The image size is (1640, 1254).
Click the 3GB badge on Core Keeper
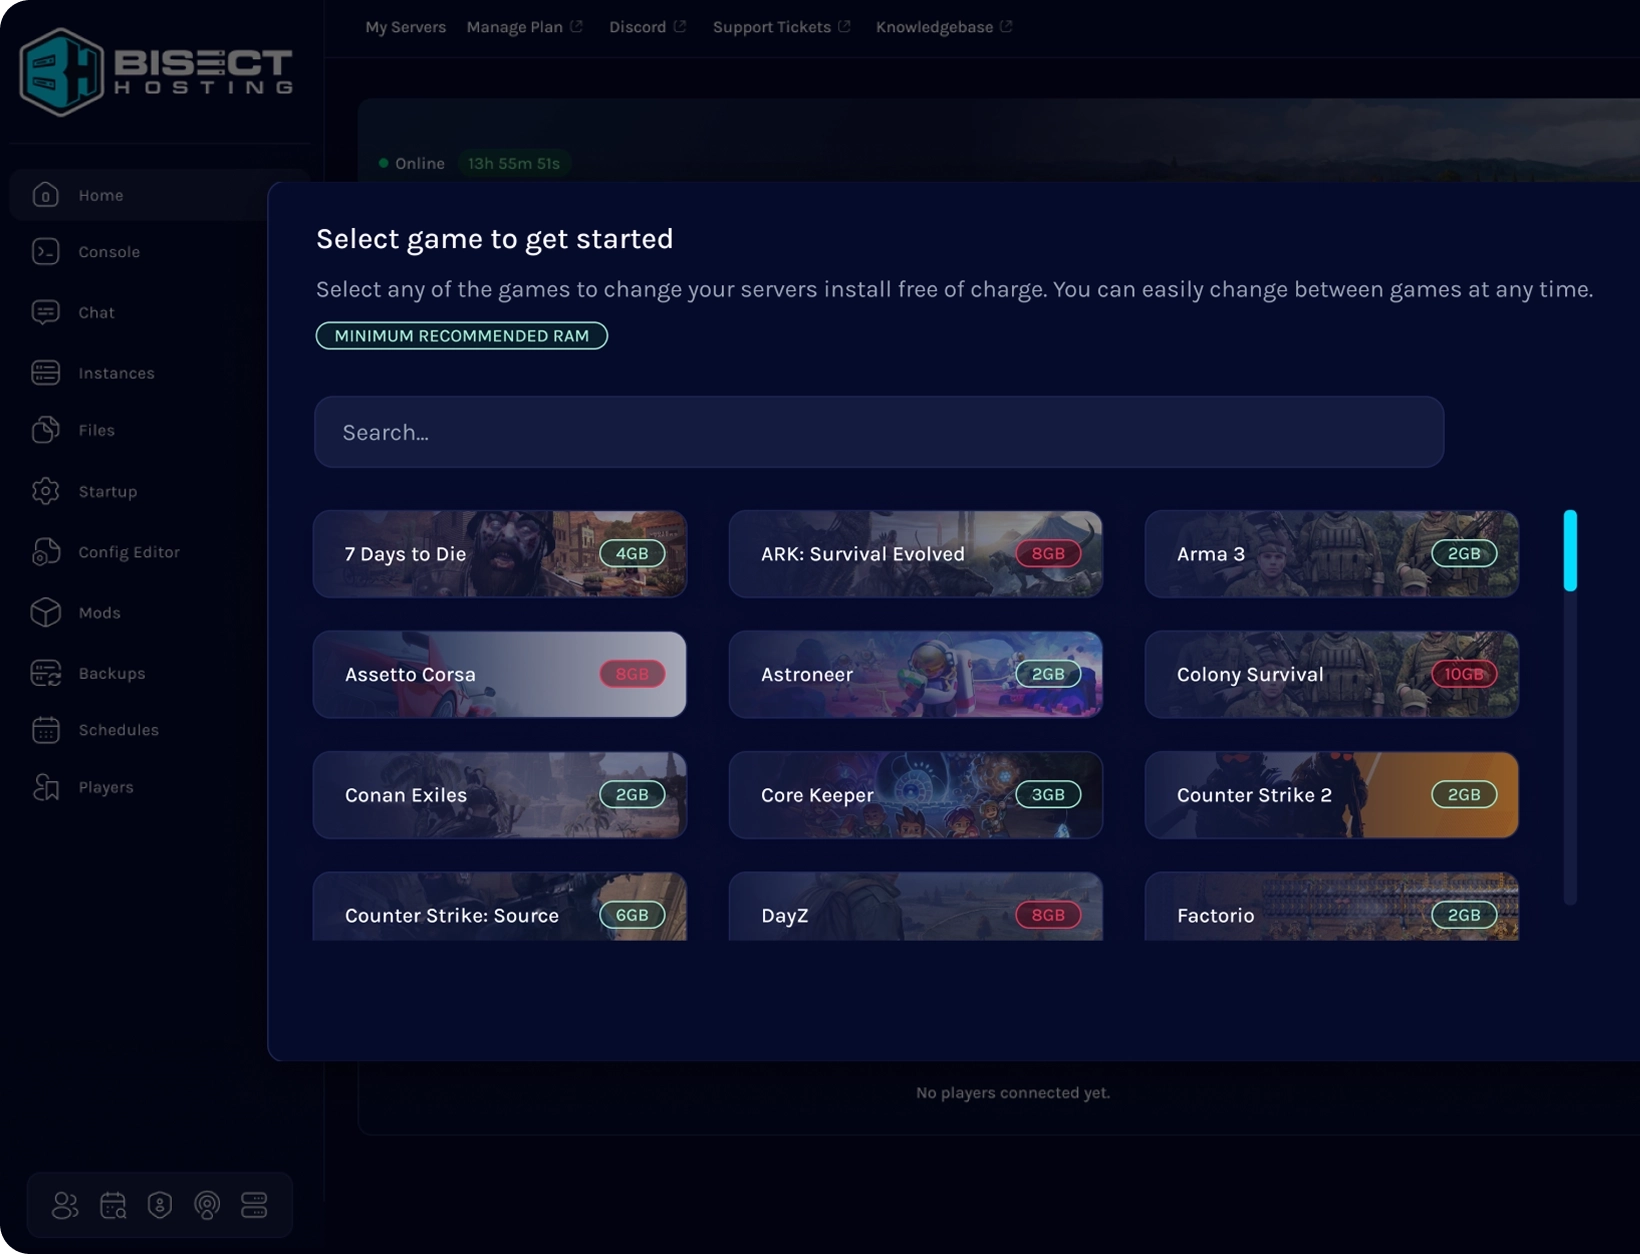pyautogui.click(x=1048, y=795)
